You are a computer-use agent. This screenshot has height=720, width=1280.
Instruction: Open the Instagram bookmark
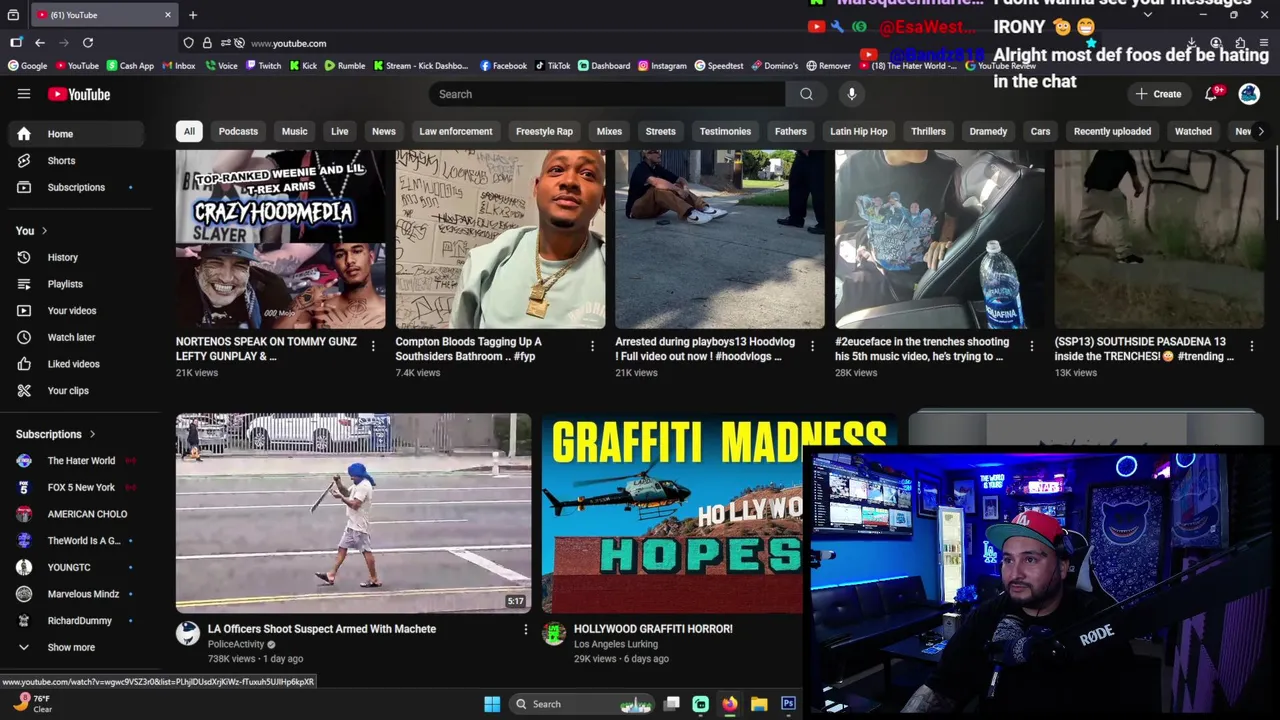tap(662, 66)
